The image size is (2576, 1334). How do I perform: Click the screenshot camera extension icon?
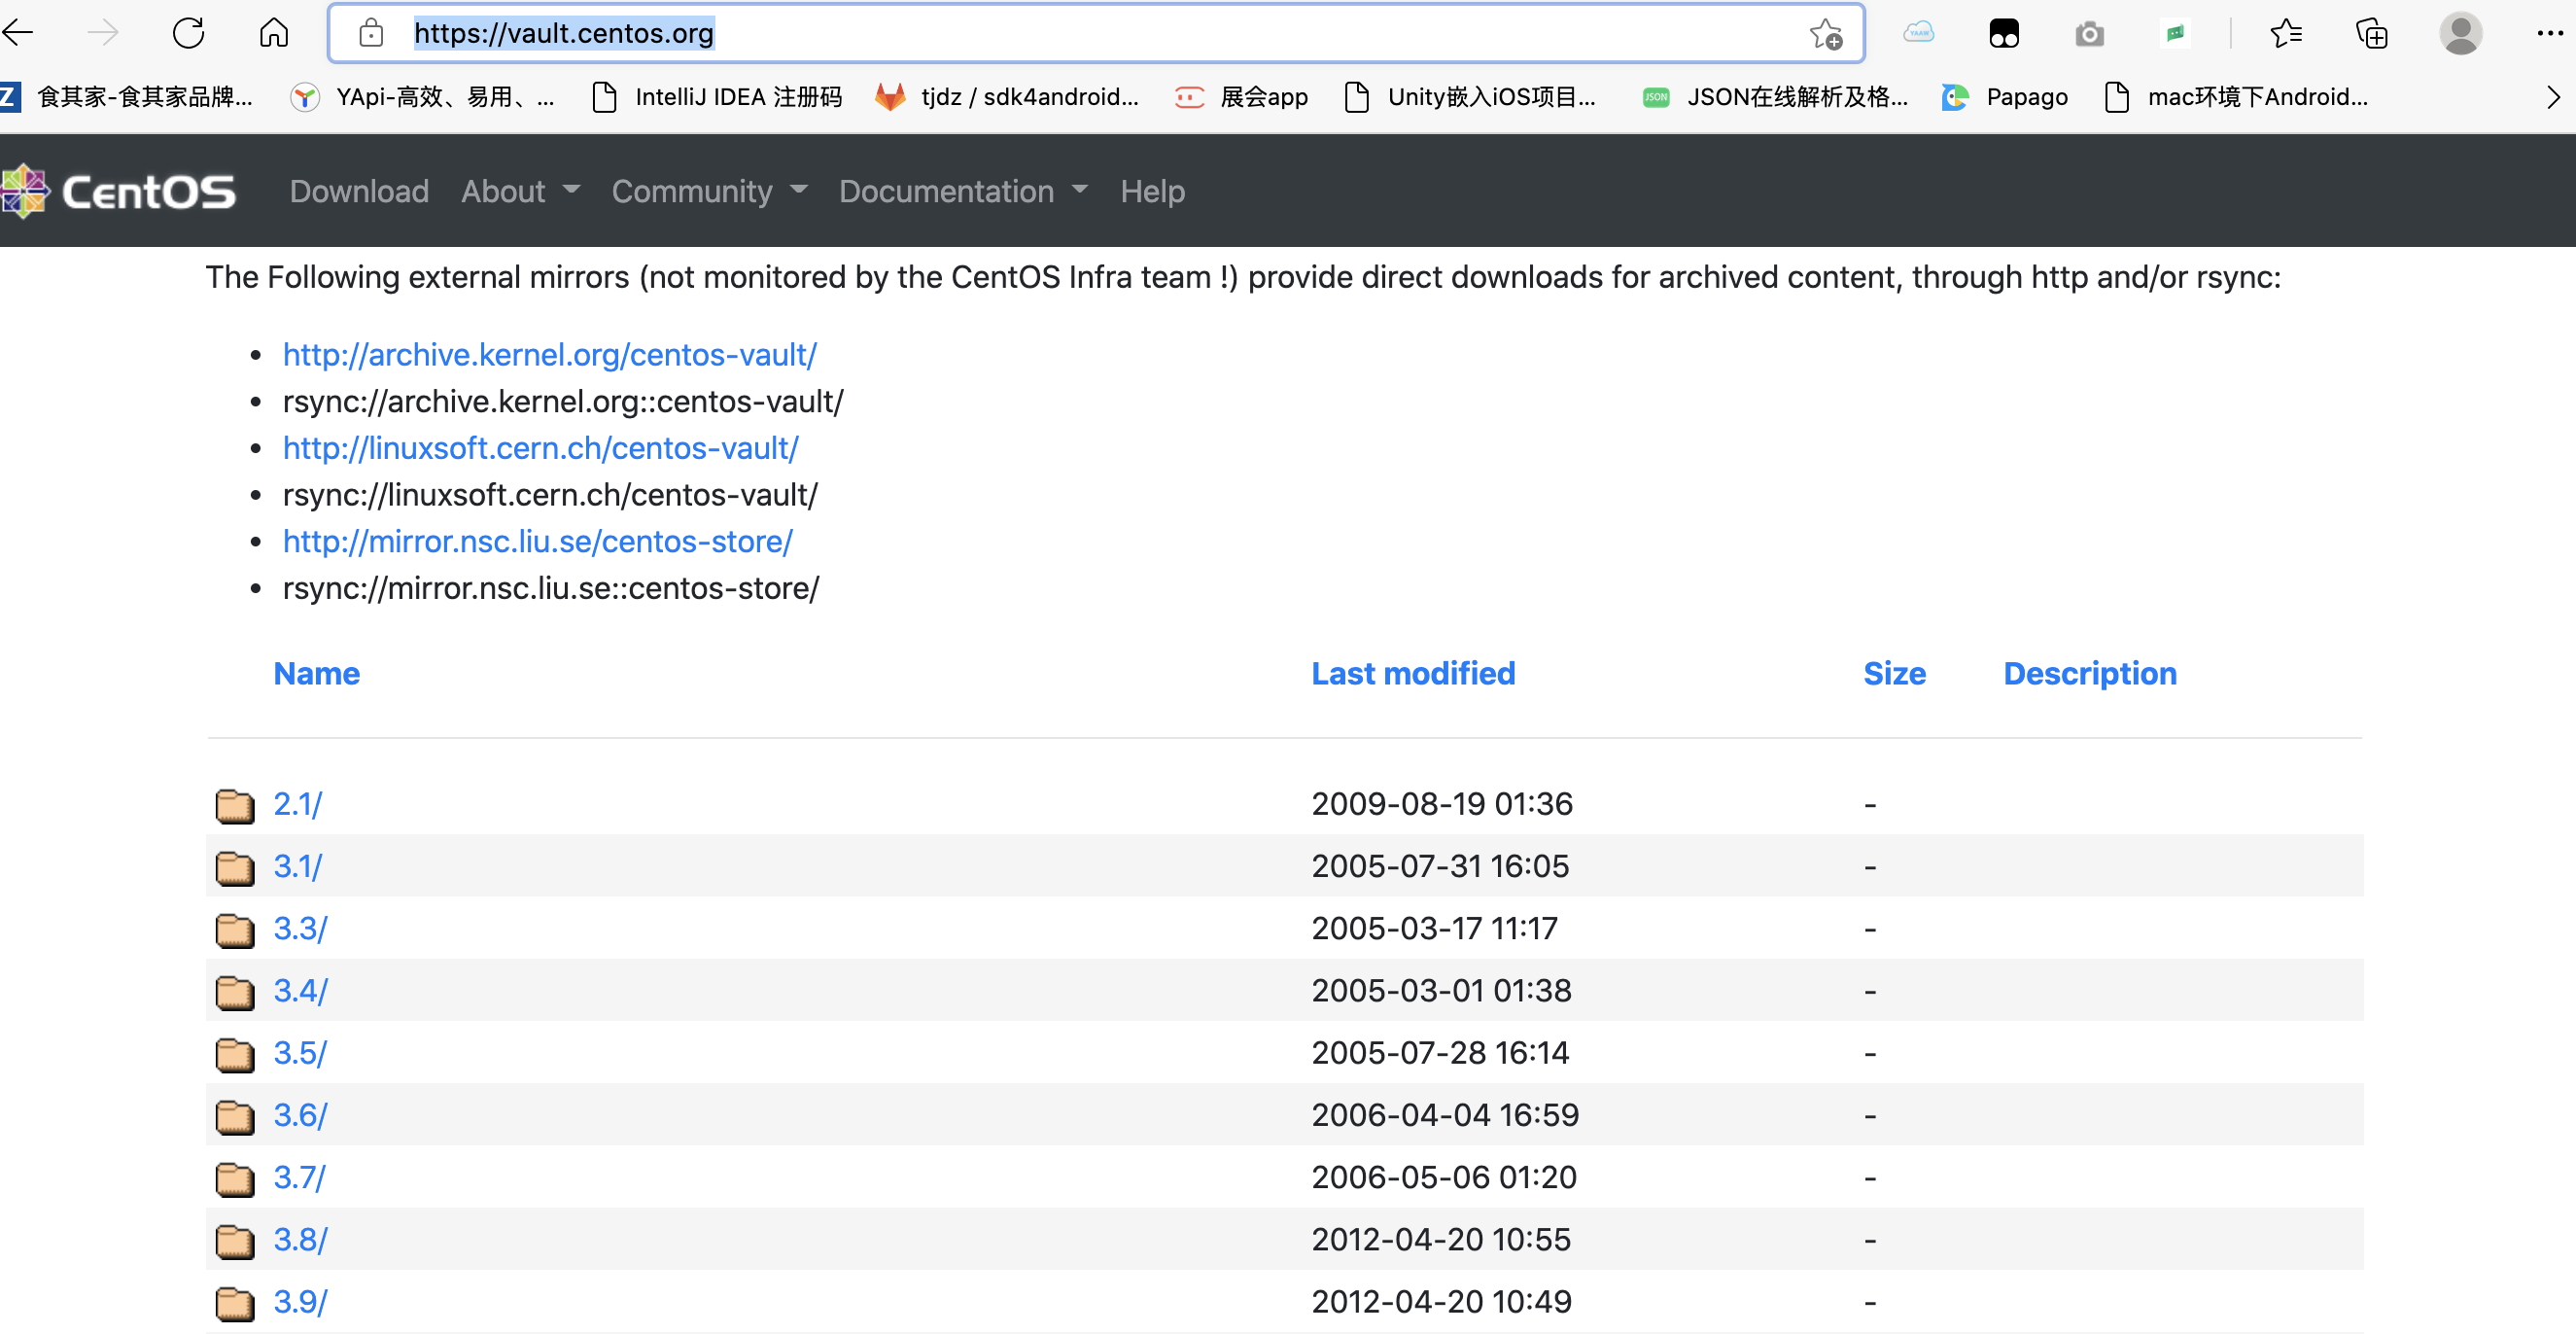[x=2090, y=33]
